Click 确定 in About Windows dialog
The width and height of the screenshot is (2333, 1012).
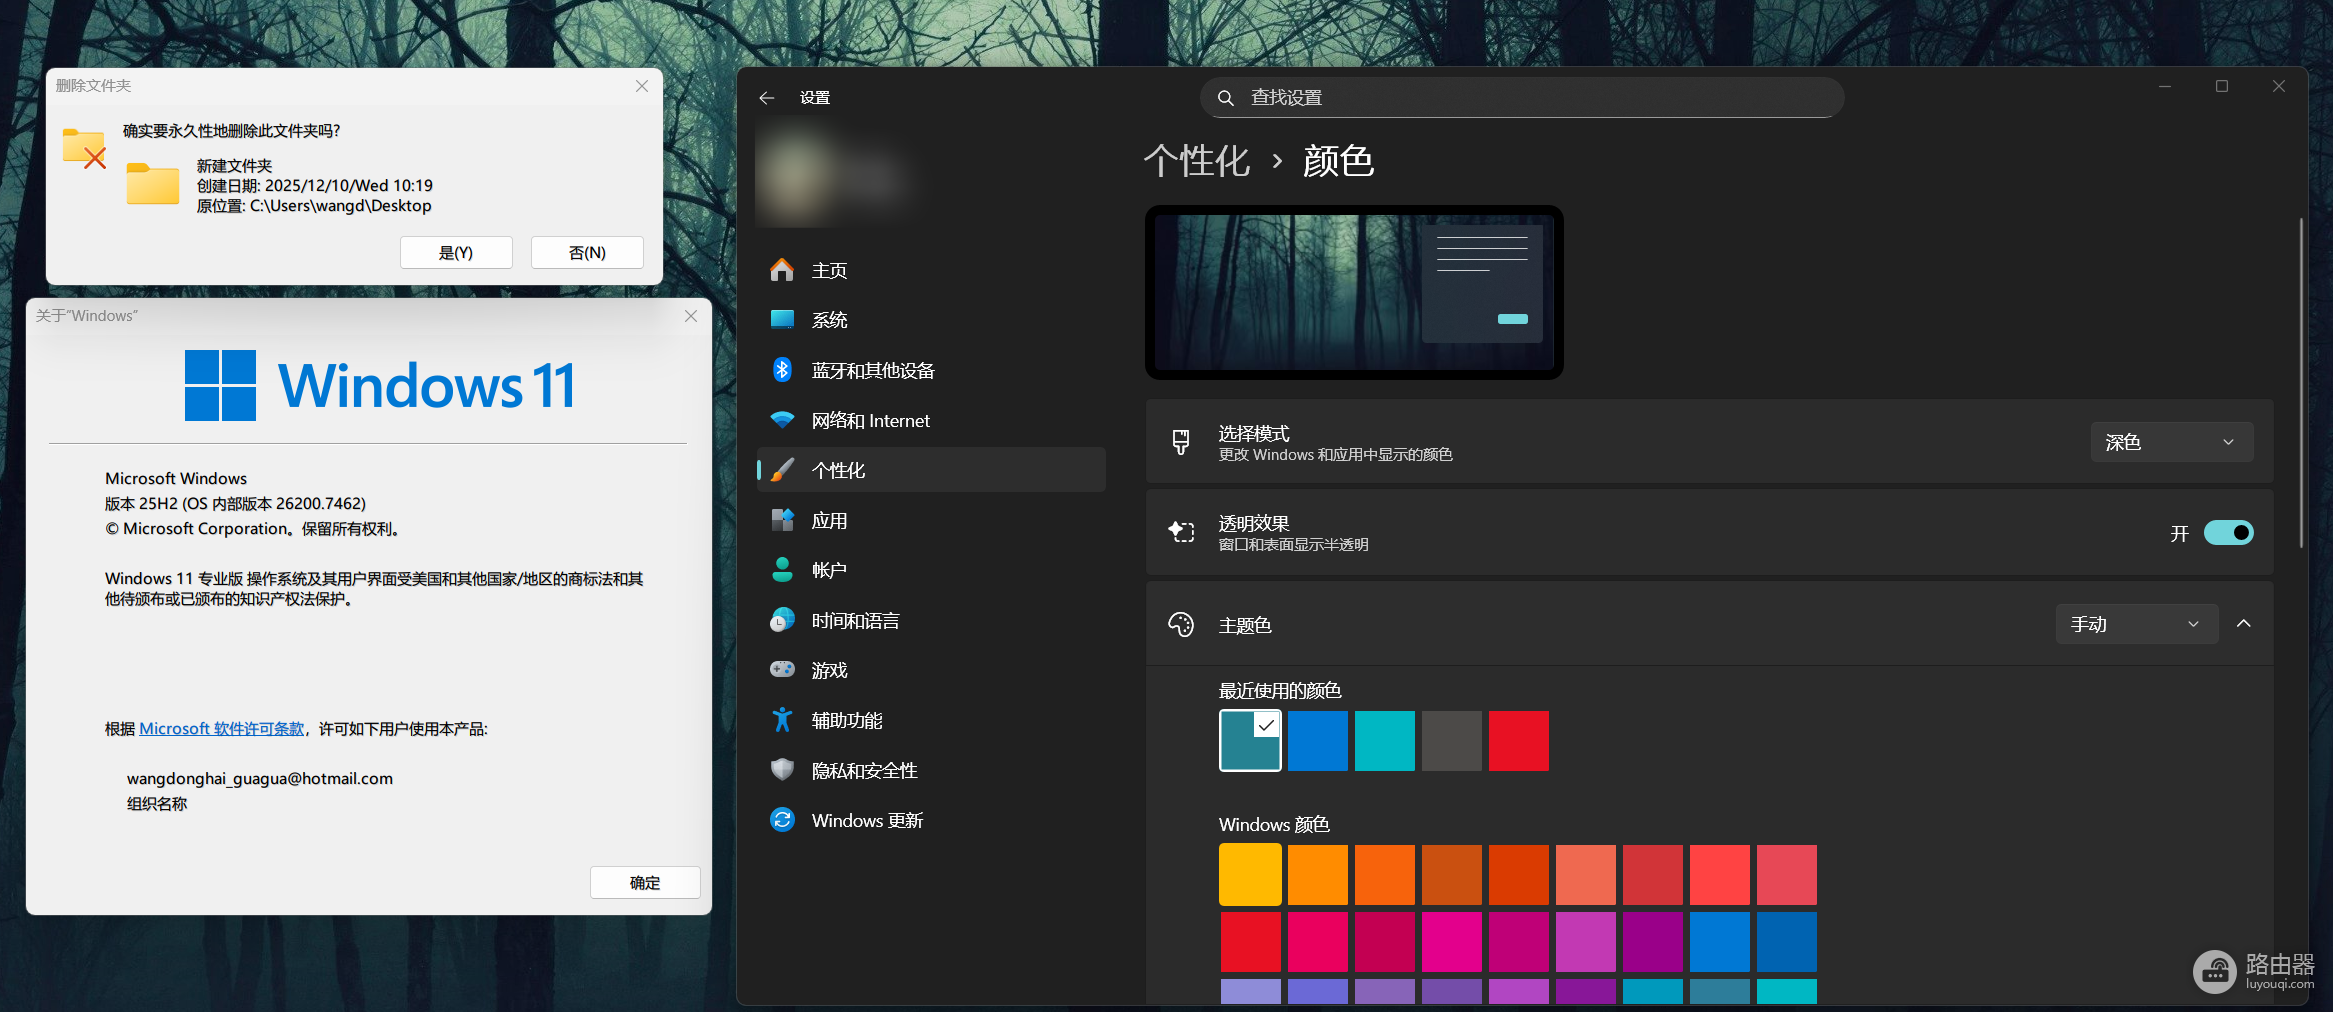[x=645, y=883]
